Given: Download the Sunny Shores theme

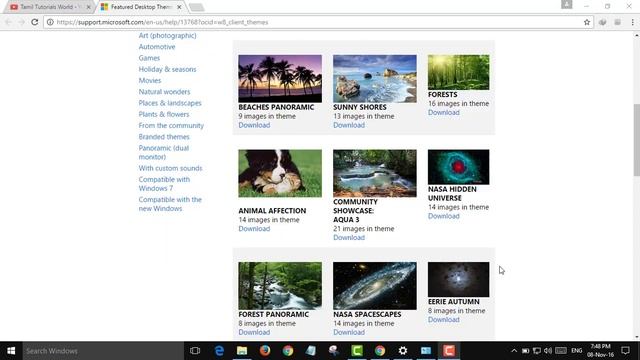Looking at the screenshot, I should tap(349, 125).
